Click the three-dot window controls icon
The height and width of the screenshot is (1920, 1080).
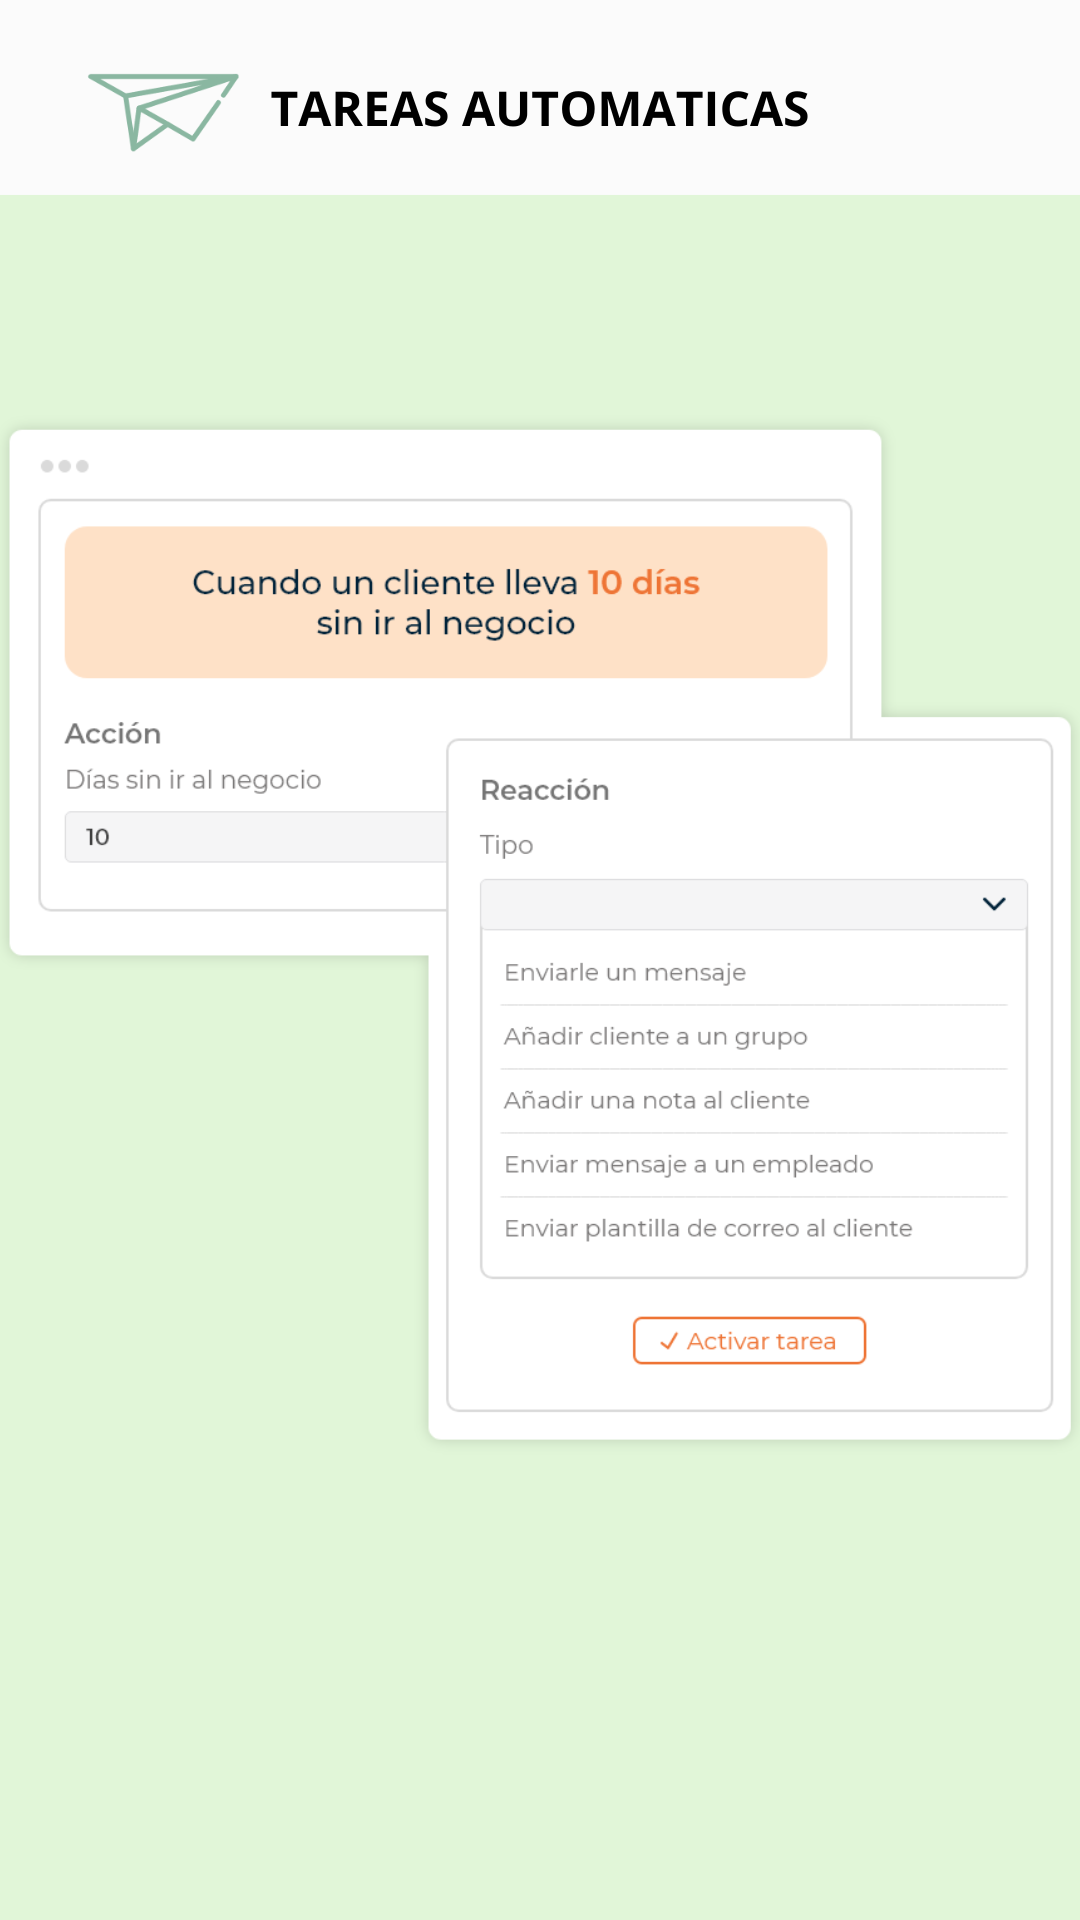point(64,466)
